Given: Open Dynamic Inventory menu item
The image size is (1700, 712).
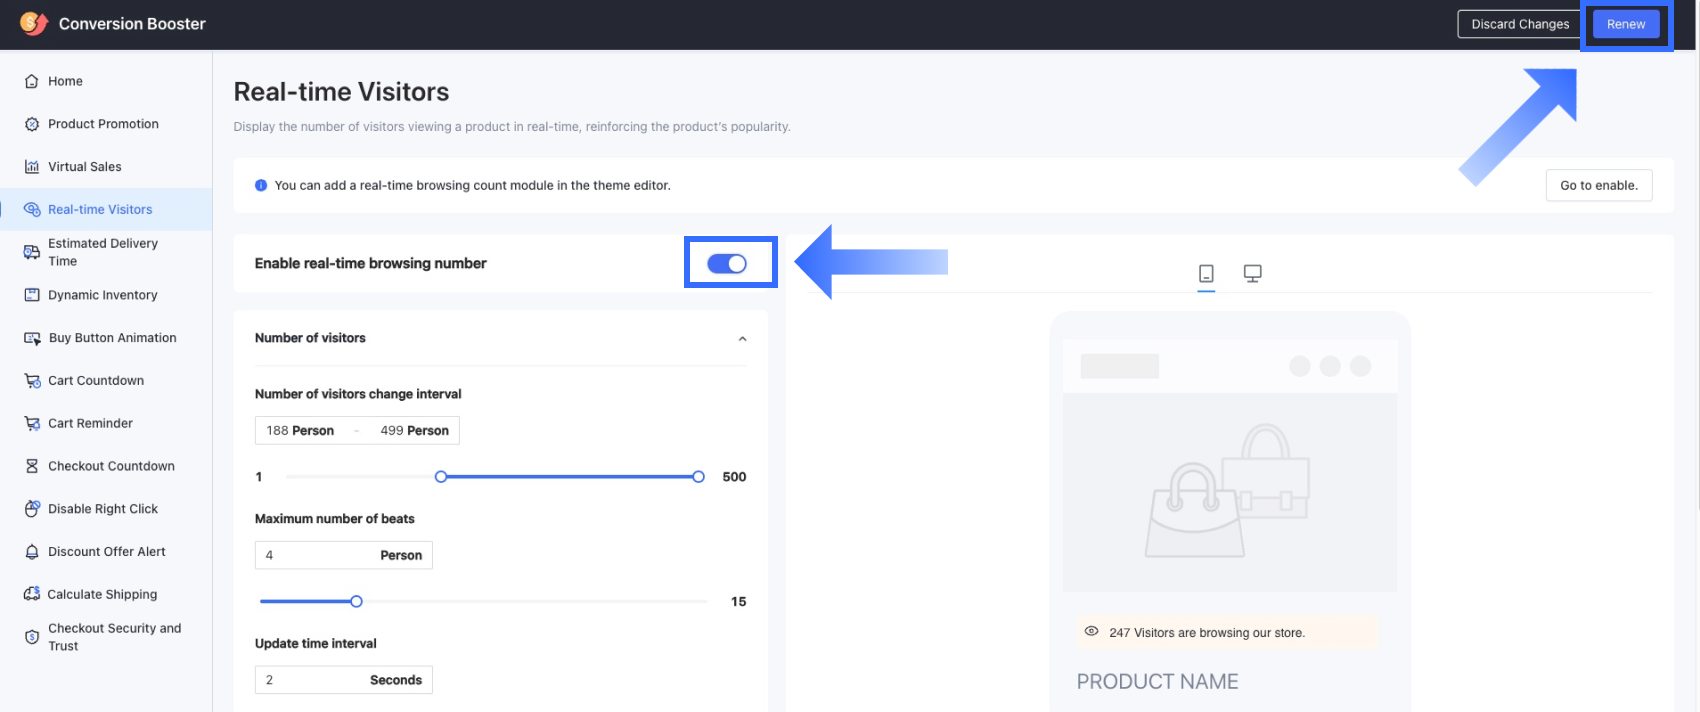Looking at the screenshot, I should [x=102, y=295].
